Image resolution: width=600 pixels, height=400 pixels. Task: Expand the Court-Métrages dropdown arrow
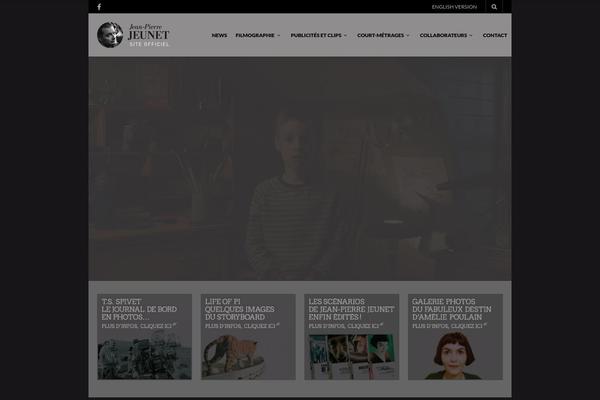click(x=408, y=36)
